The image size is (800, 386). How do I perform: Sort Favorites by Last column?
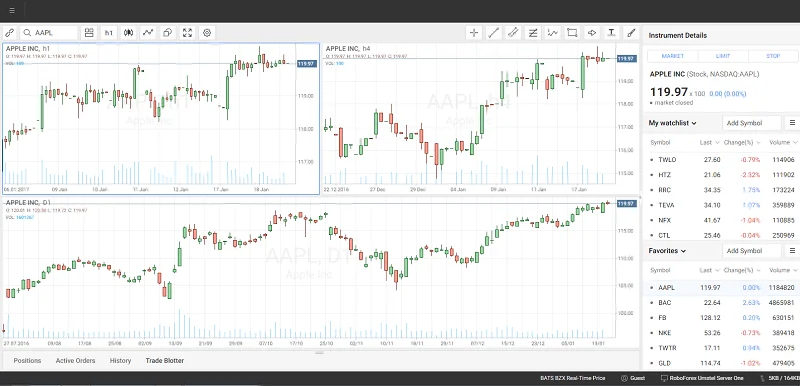[x=709, y=270]
